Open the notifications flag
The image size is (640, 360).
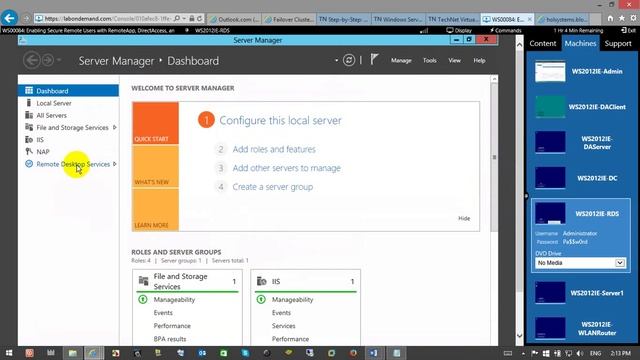point(374,60)
